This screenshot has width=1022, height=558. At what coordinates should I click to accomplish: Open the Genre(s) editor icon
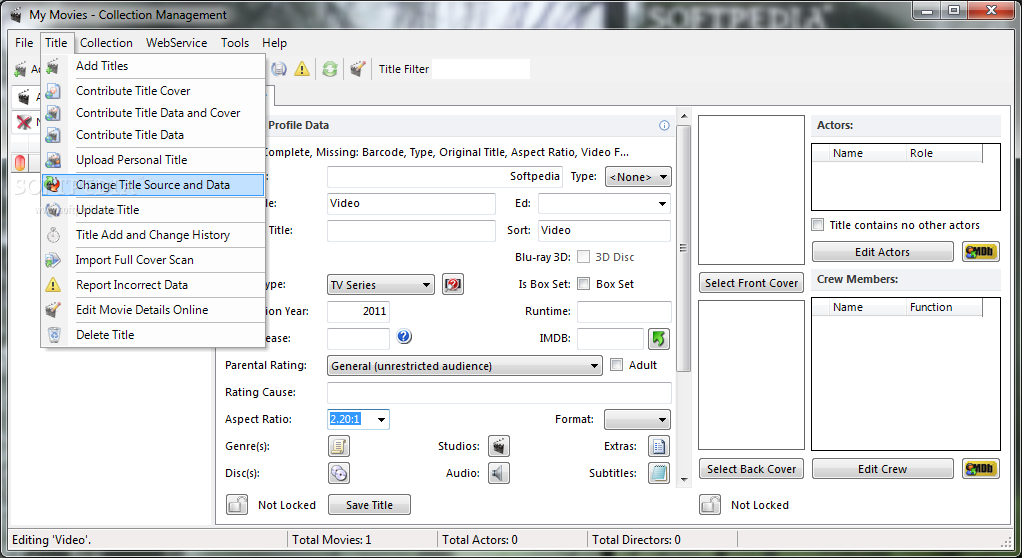(338, 447)
